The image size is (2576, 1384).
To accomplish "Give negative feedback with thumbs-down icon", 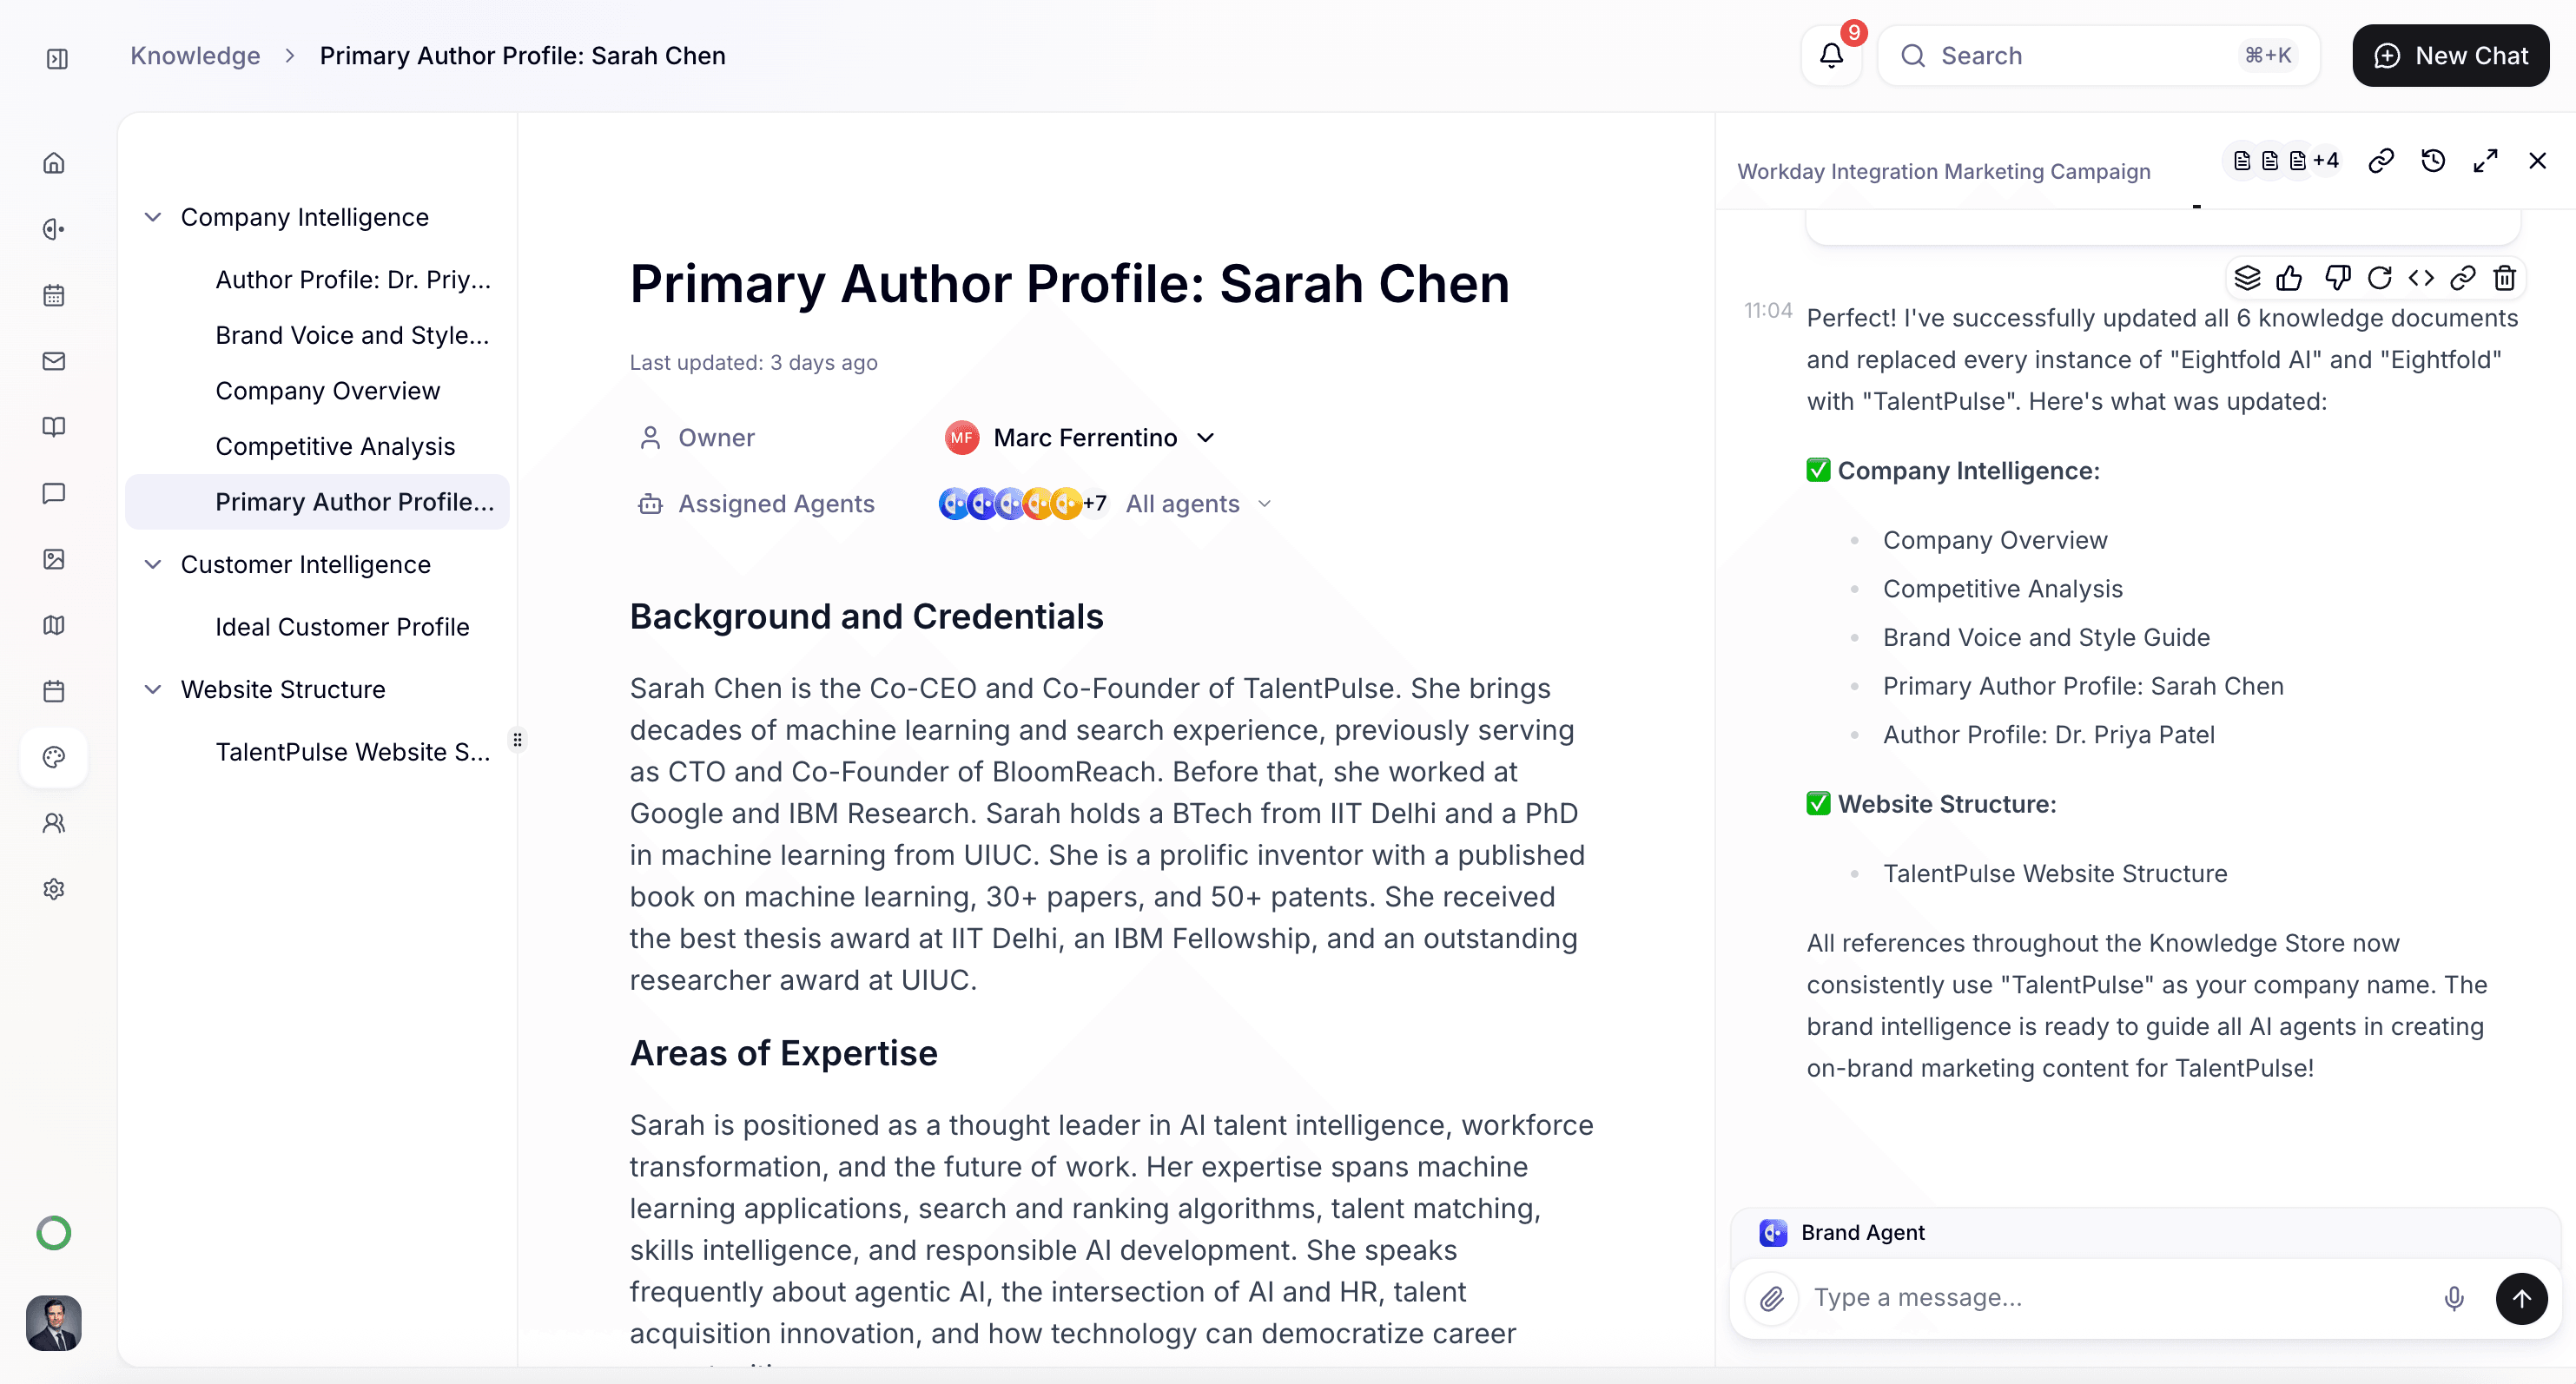I will pos(2338,278).
